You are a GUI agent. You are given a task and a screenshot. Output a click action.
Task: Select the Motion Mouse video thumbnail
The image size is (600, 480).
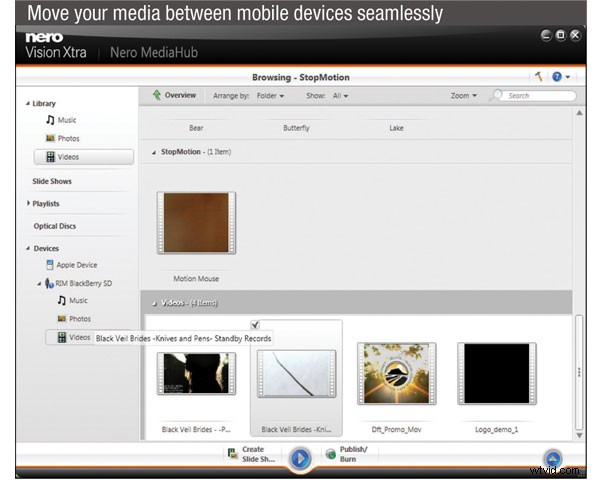point(196,223)
